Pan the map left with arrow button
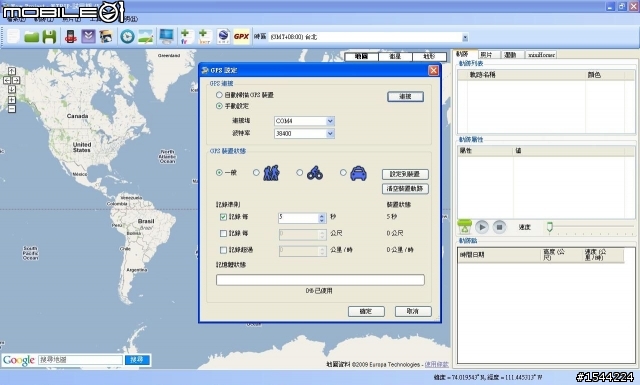Screen dimensions: 640x385 point(7,80)
